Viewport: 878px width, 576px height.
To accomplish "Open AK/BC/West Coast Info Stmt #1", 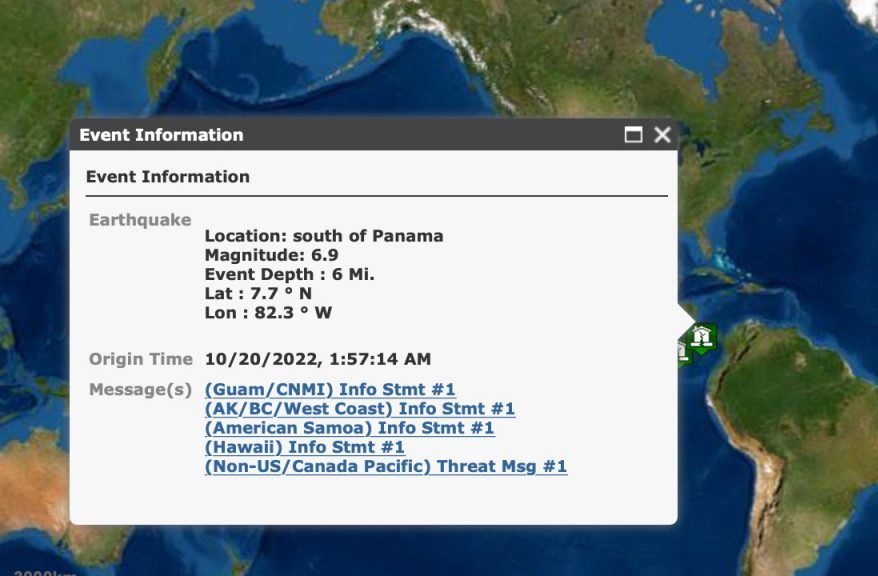I will [359, 408].
